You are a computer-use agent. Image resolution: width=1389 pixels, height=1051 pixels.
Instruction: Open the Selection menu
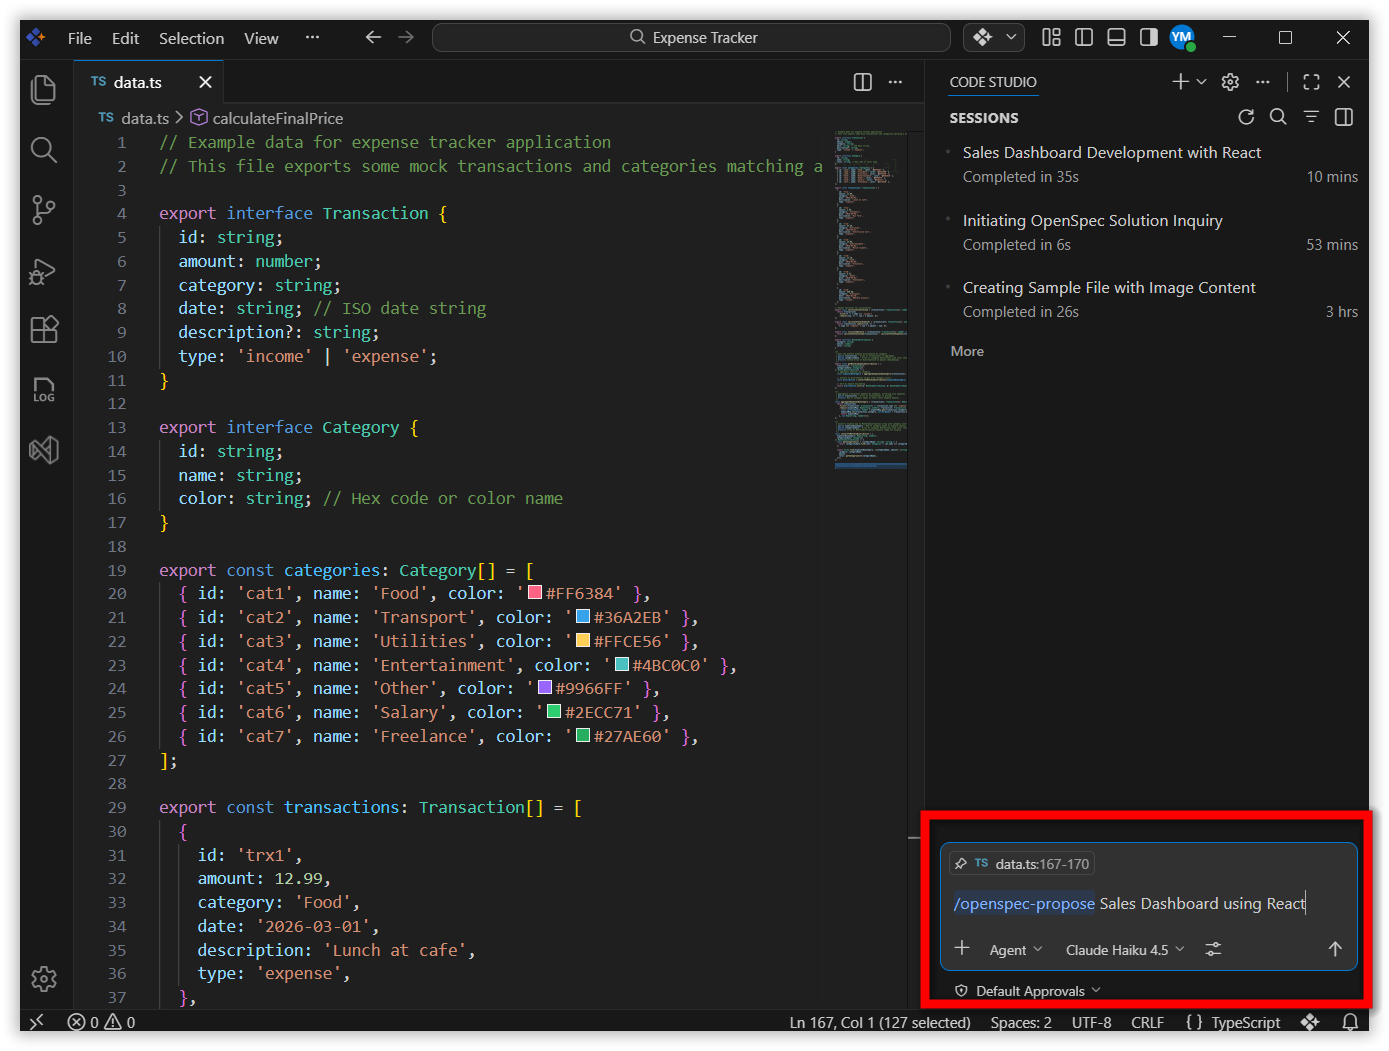tap(191, 38)
